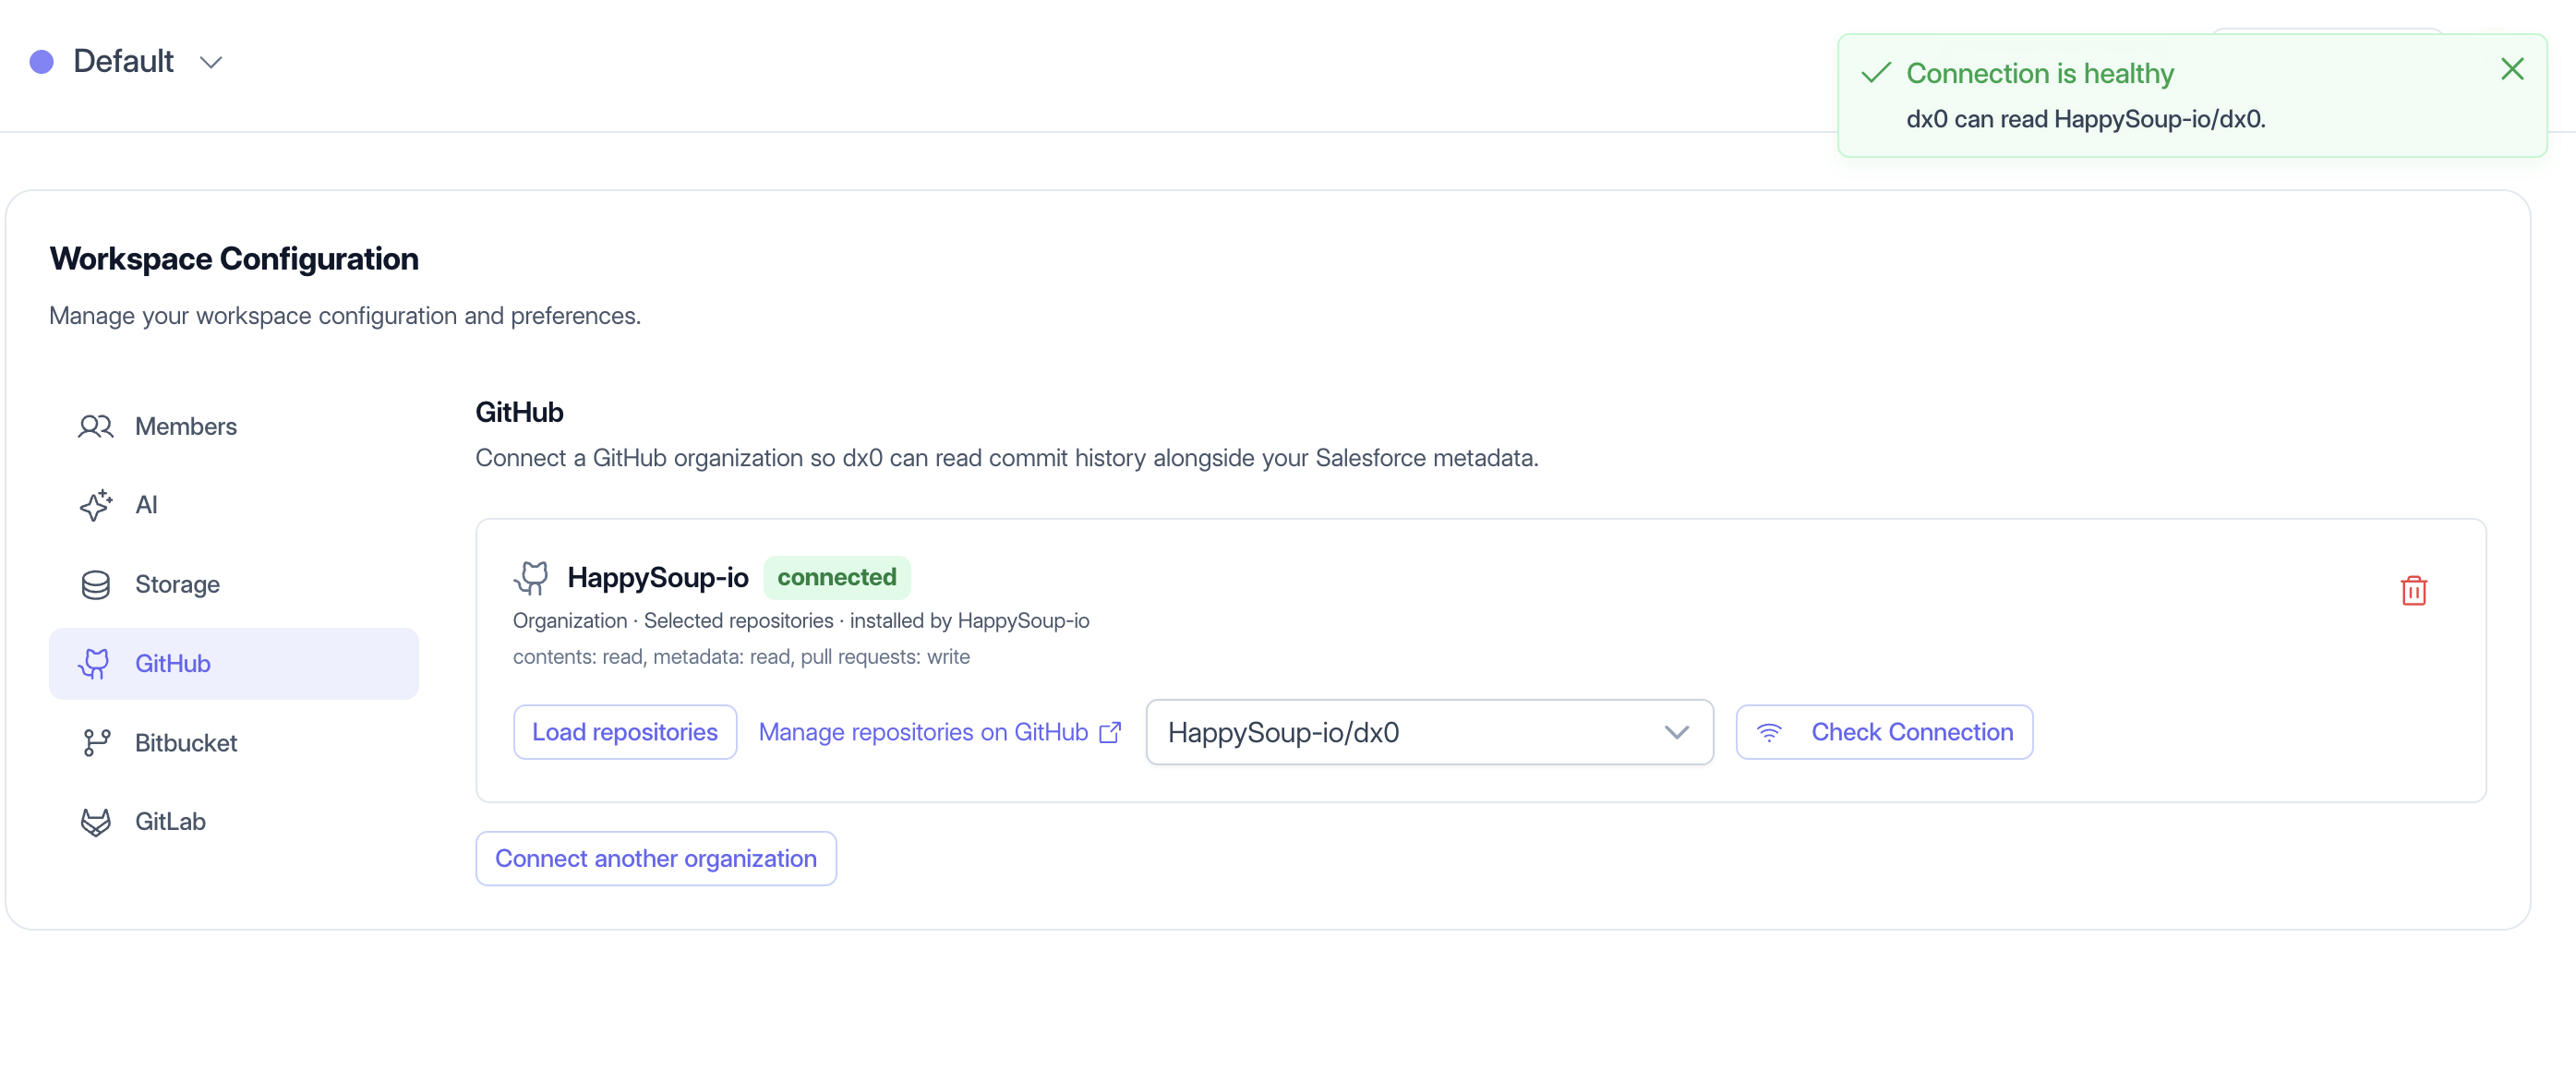
Task: Open the Members settings section
Action: pos(233,427)
